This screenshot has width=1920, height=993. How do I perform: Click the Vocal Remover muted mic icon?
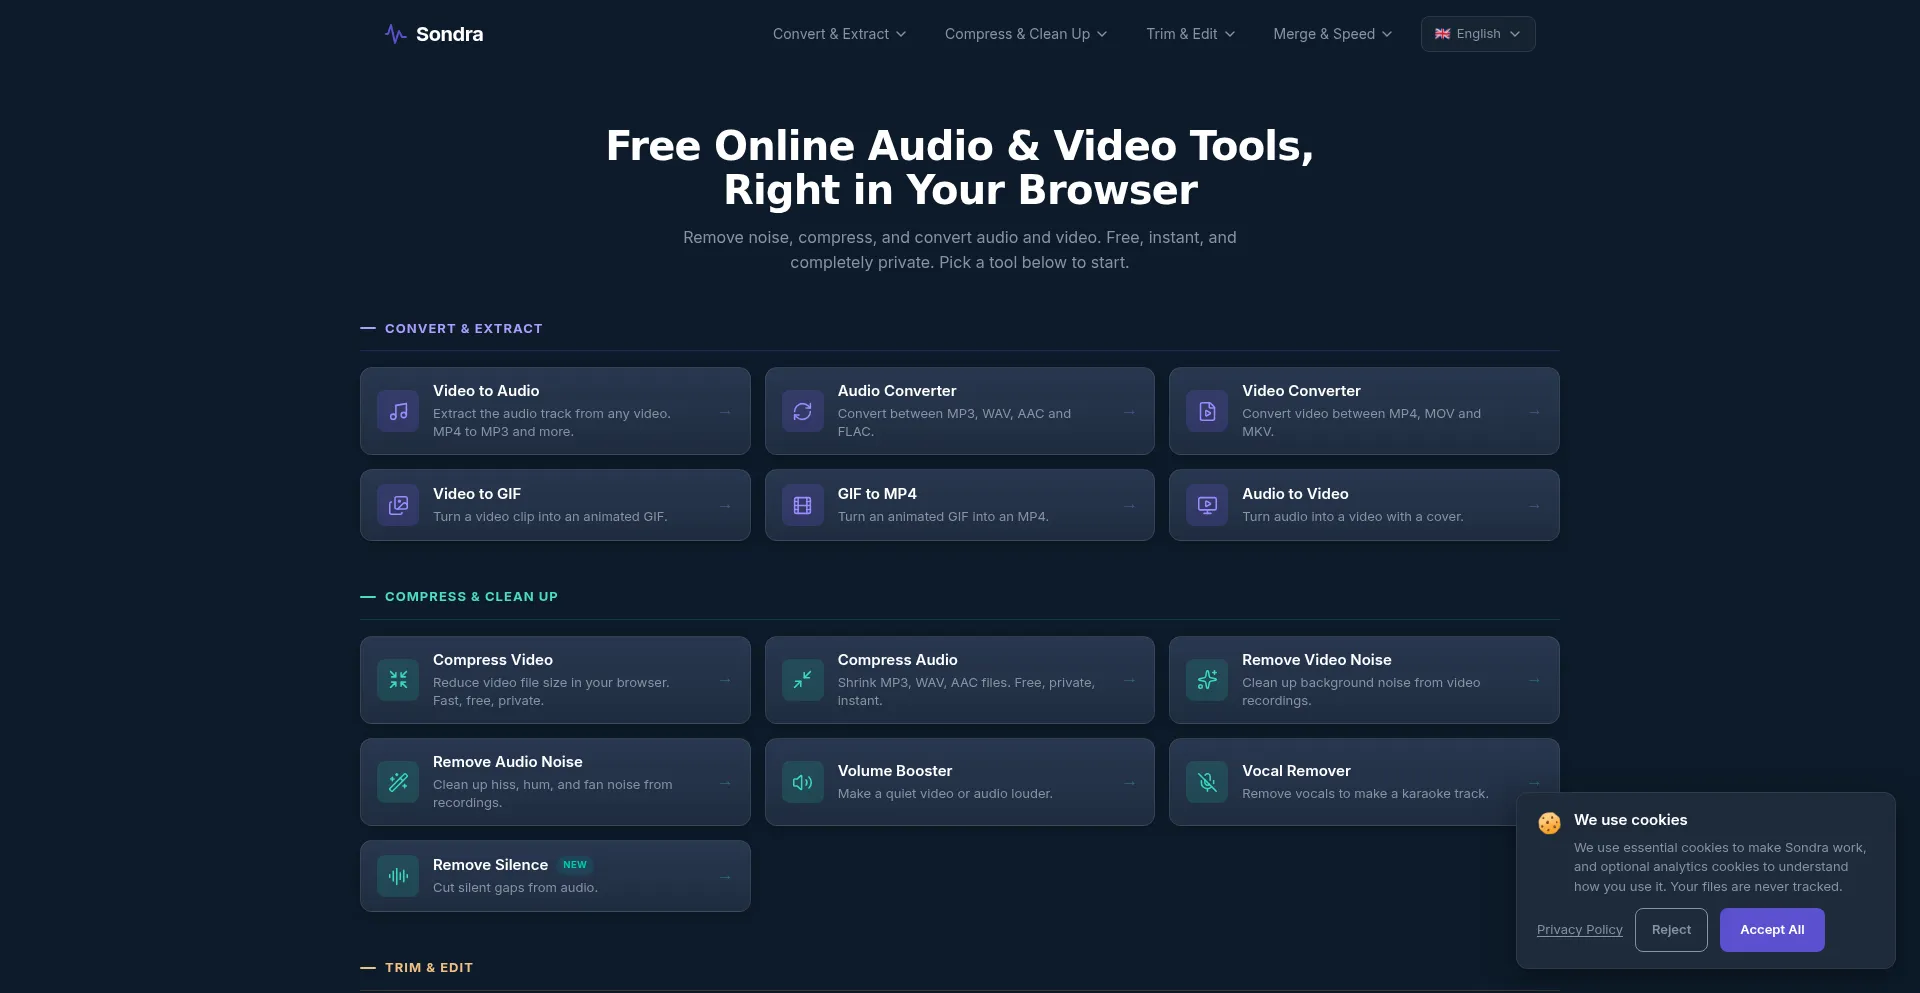click(x=1207, y=782)
